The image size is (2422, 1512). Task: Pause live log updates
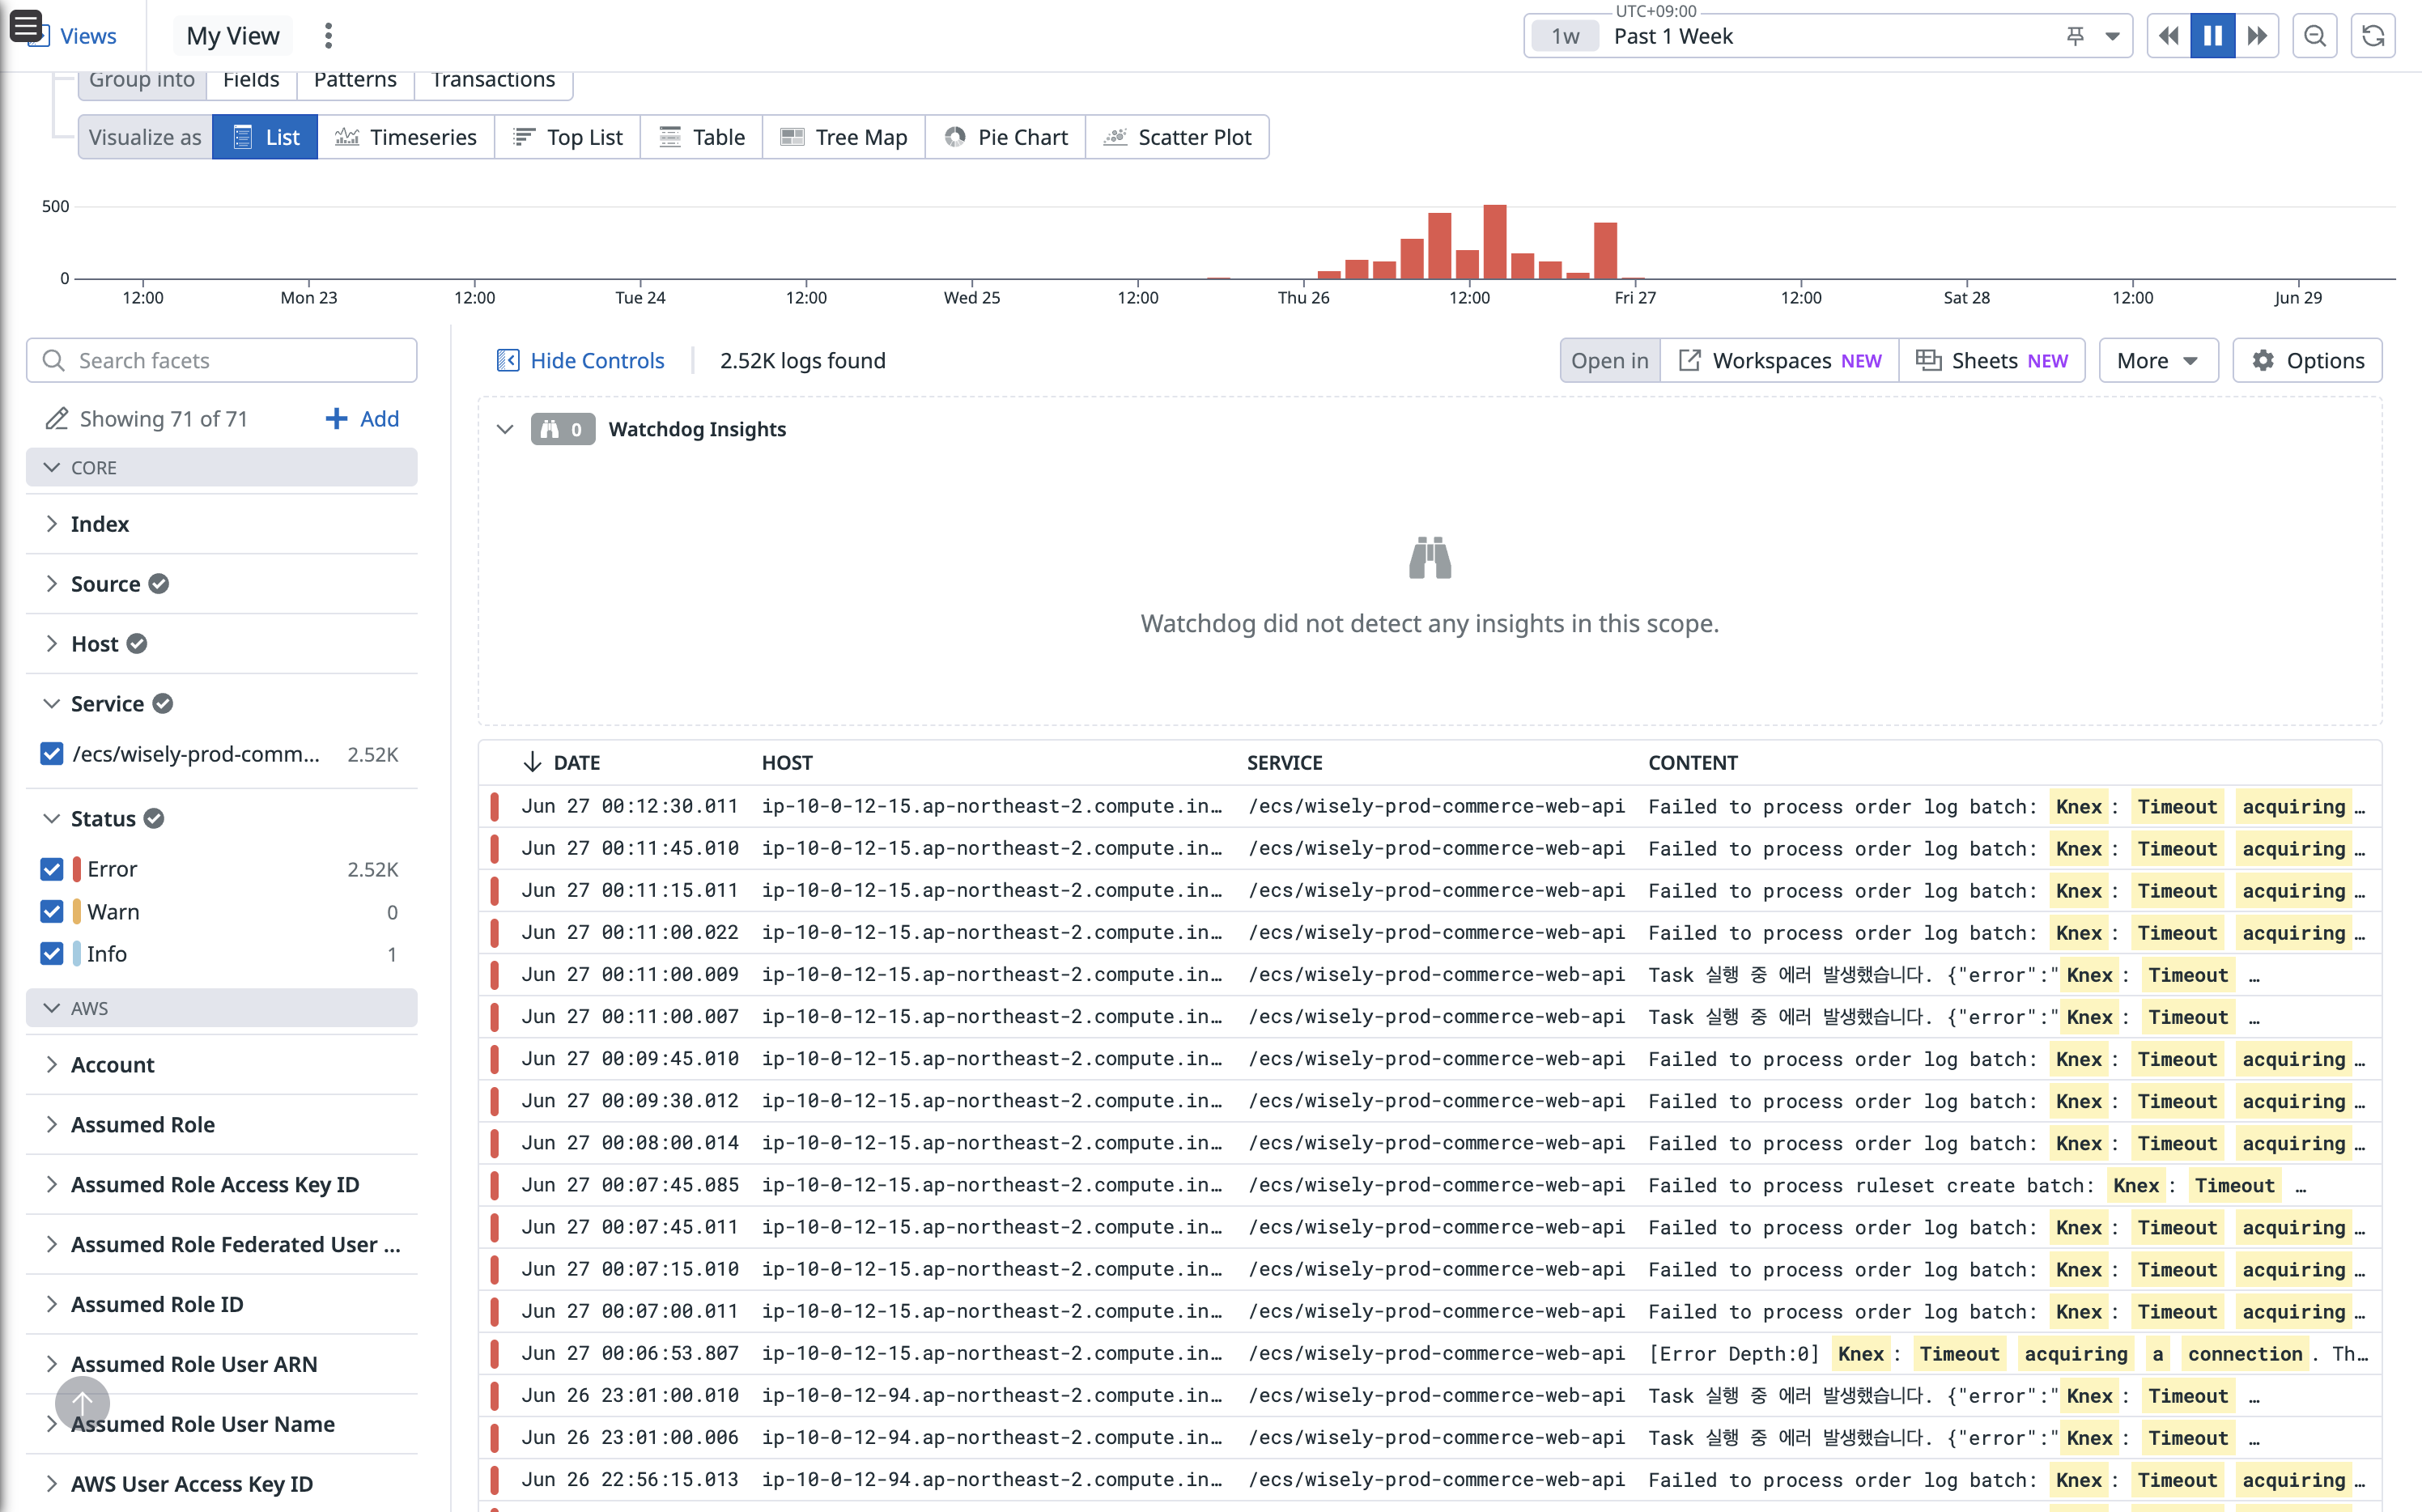point(2212,36)
